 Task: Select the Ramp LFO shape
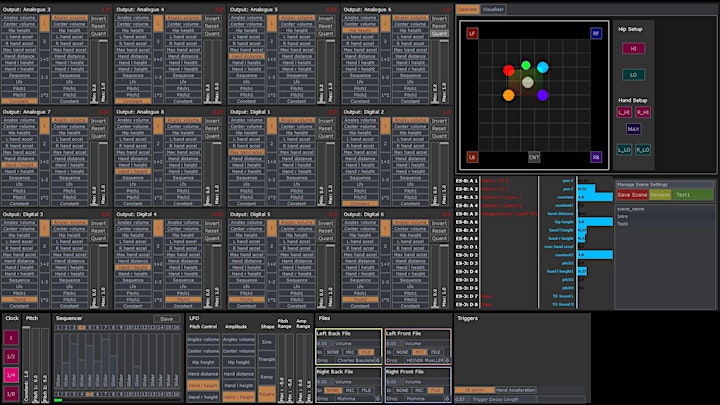(x=266, y=377)
